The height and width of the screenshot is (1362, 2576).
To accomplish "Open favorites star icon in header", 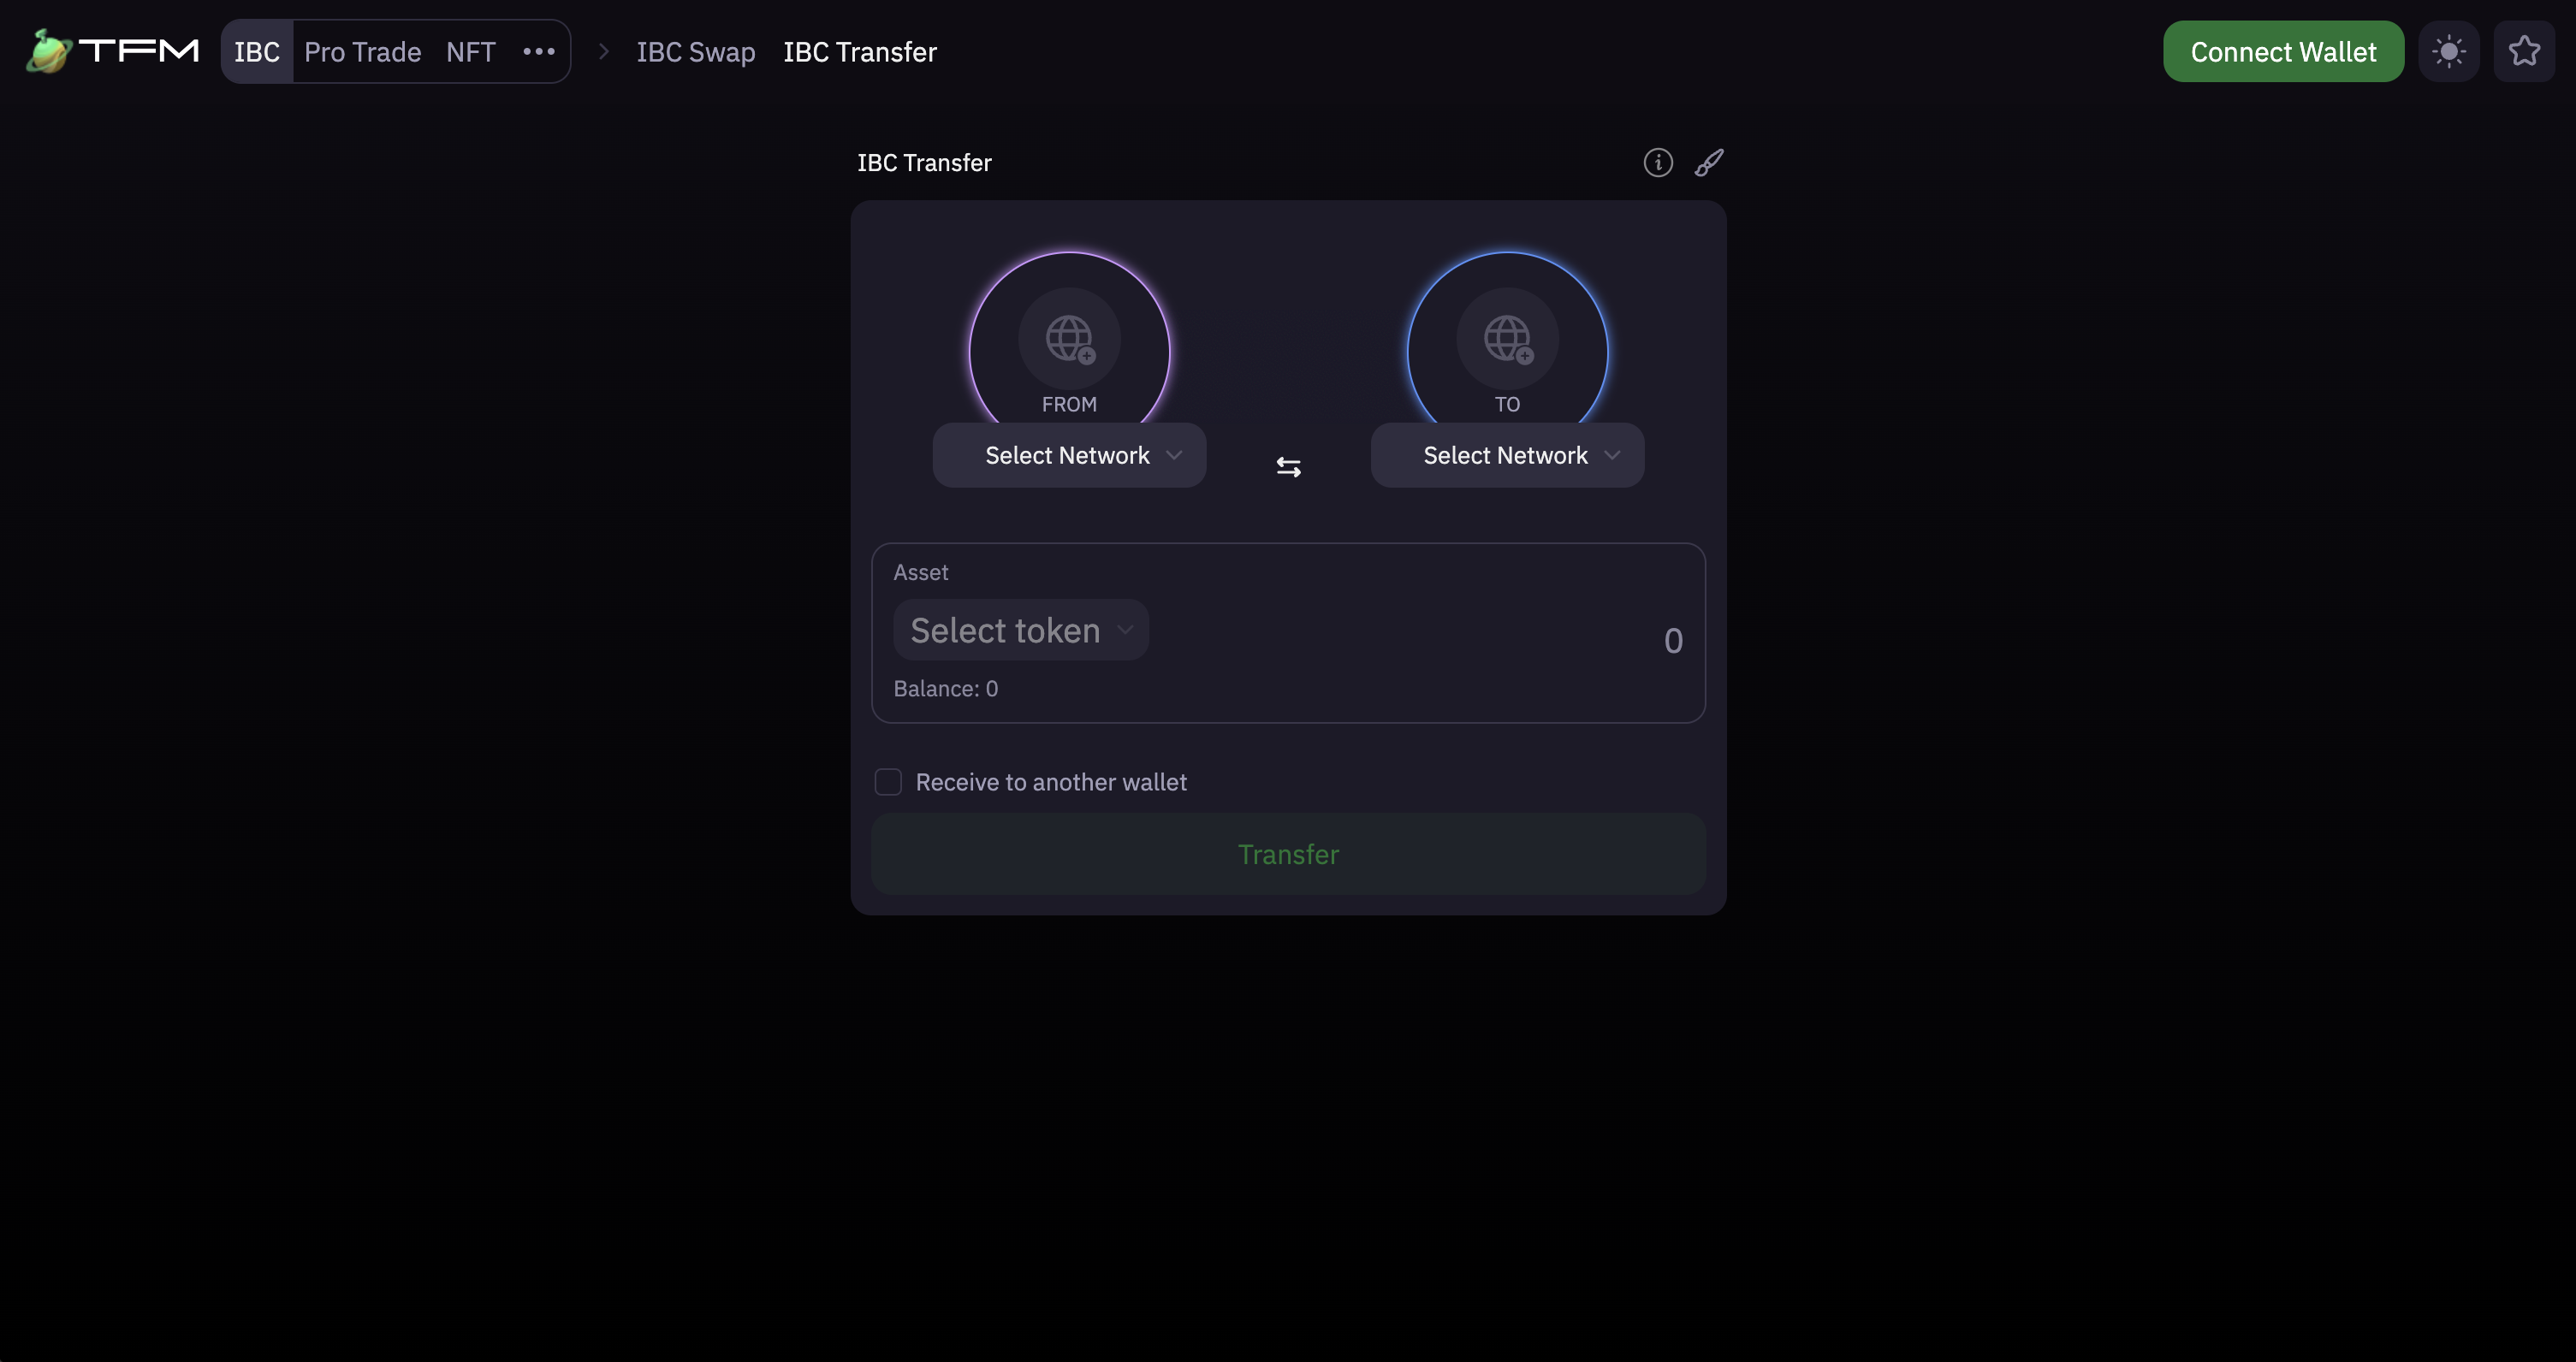I will (2523, 51).
